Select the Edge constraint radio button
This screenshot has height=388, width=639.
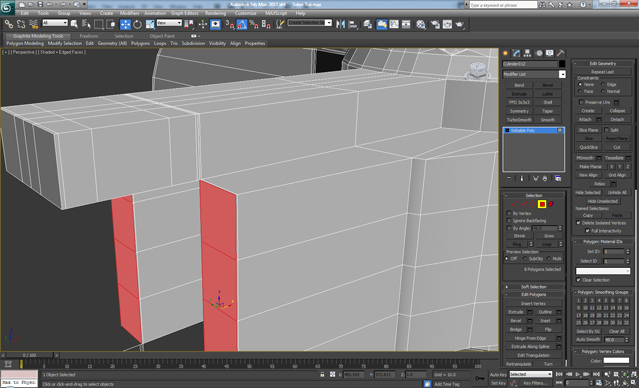point(603,84)
